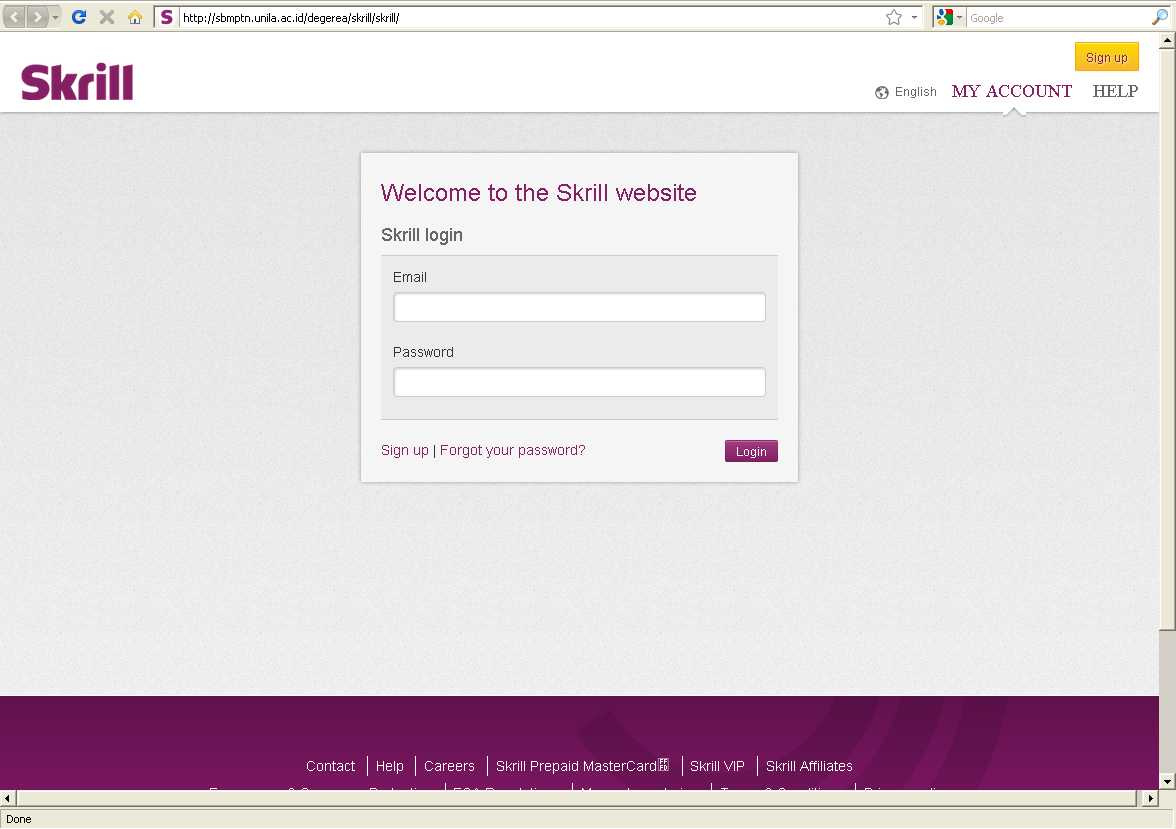Viewport: 1176px width, 829px height.
Task: Click the Email input field
Action: pyautogui.click(x=579, y=307)
